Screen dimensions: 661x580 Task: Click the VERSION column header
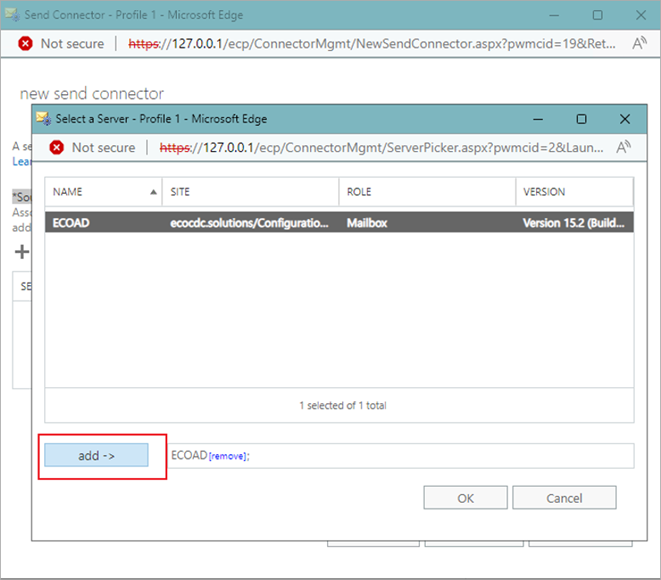573,191
